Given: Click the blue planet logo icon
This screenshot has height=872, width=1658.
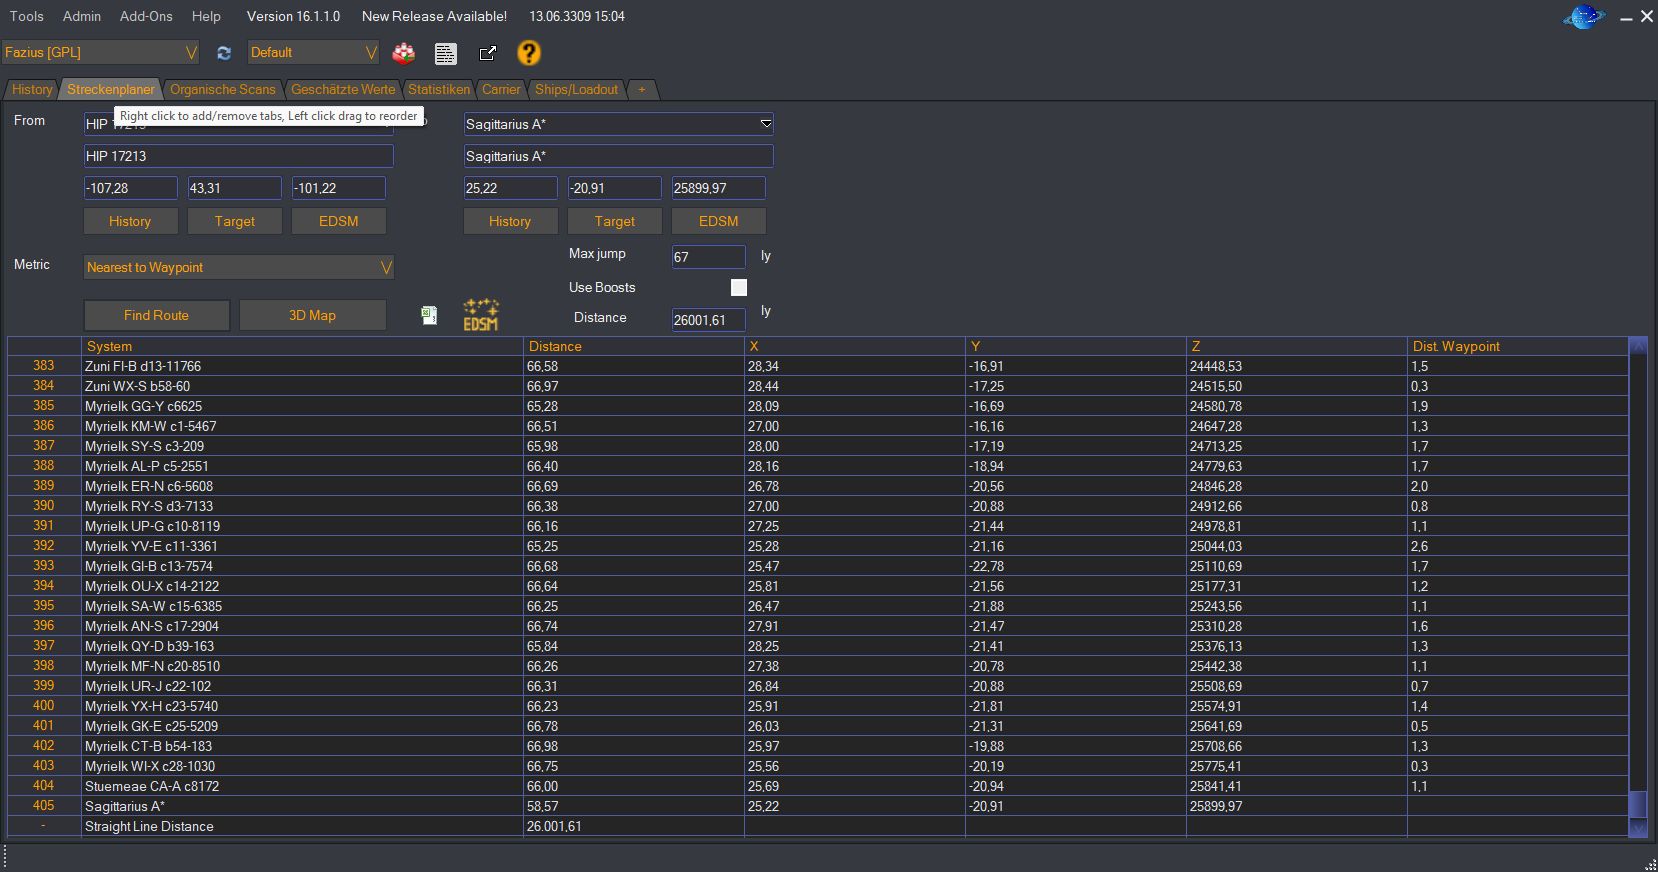Looking at the screenshot, I should click(x=1583, y=17).
